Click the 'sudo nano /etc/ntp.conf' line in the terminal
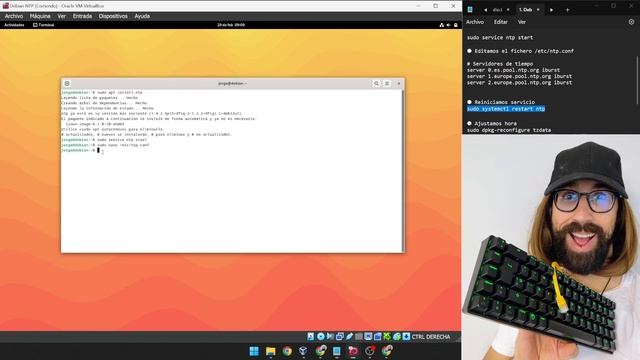 pyautogui.click(x=105, y=145)
